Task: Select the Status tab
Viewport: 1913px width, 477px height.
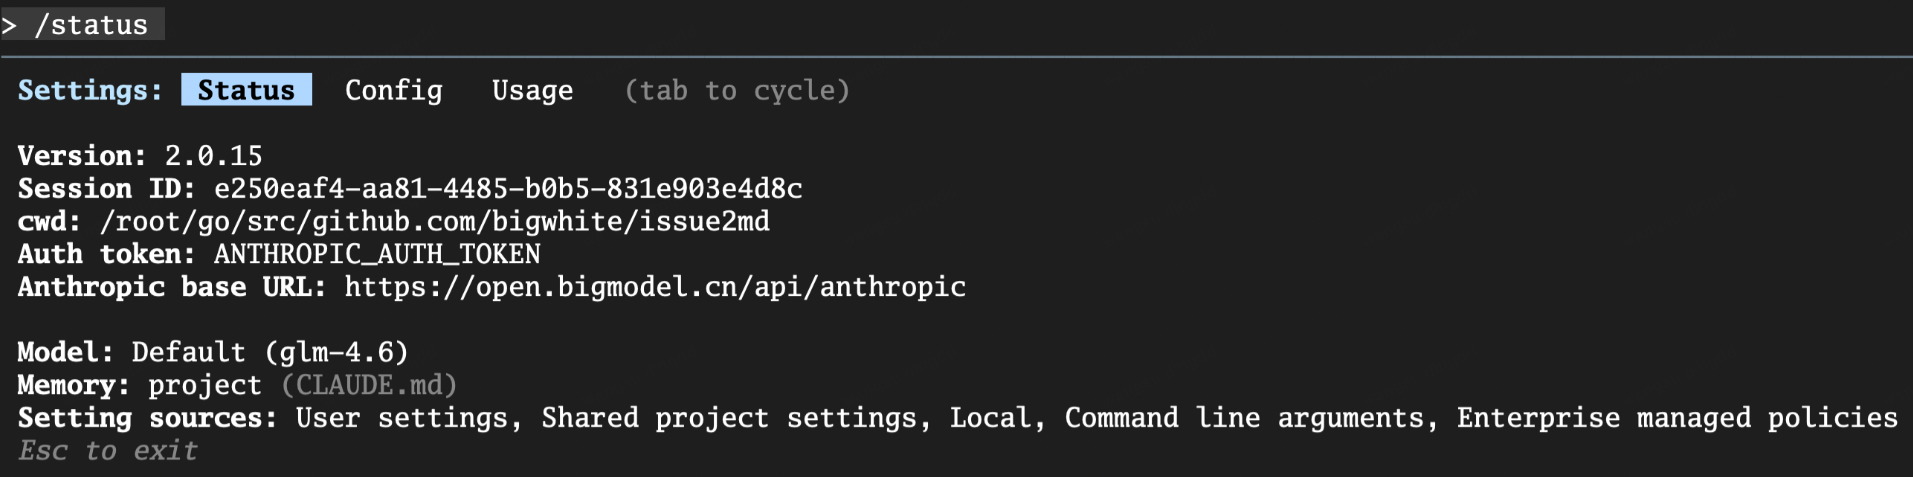Action: pos(246,90)
